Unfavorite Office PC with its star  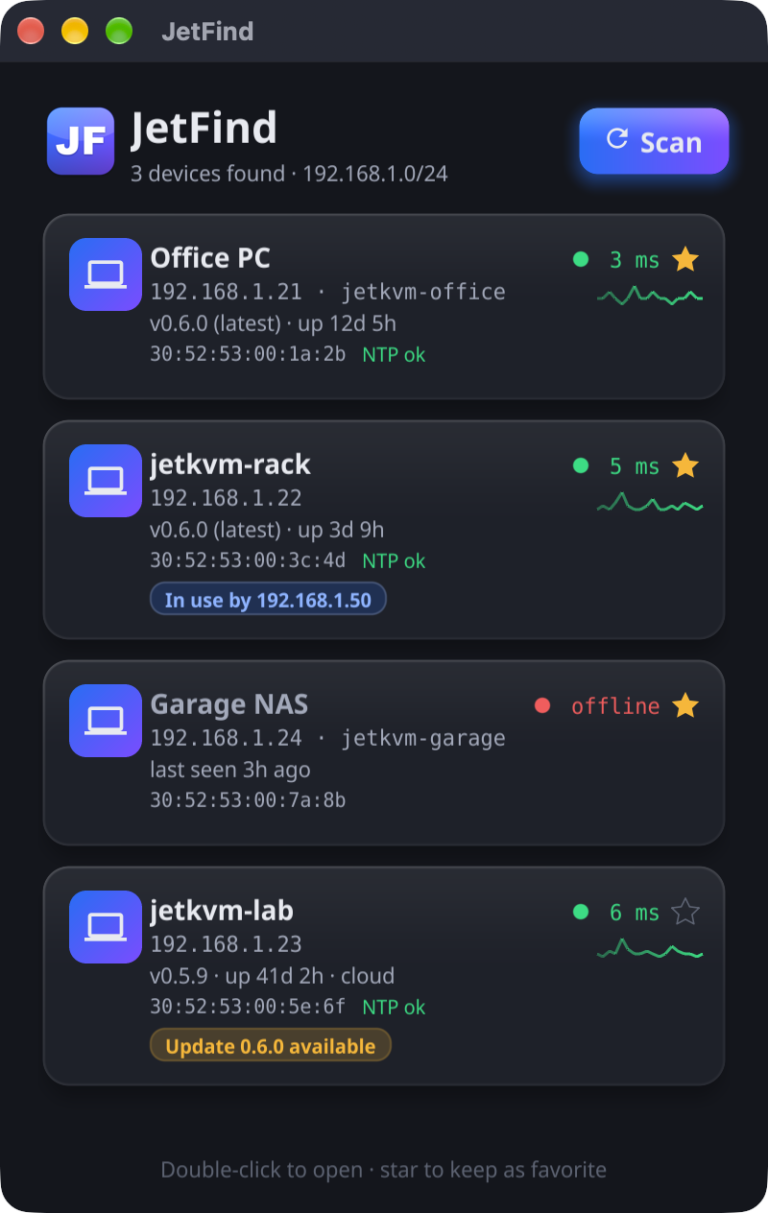[685, 260]
